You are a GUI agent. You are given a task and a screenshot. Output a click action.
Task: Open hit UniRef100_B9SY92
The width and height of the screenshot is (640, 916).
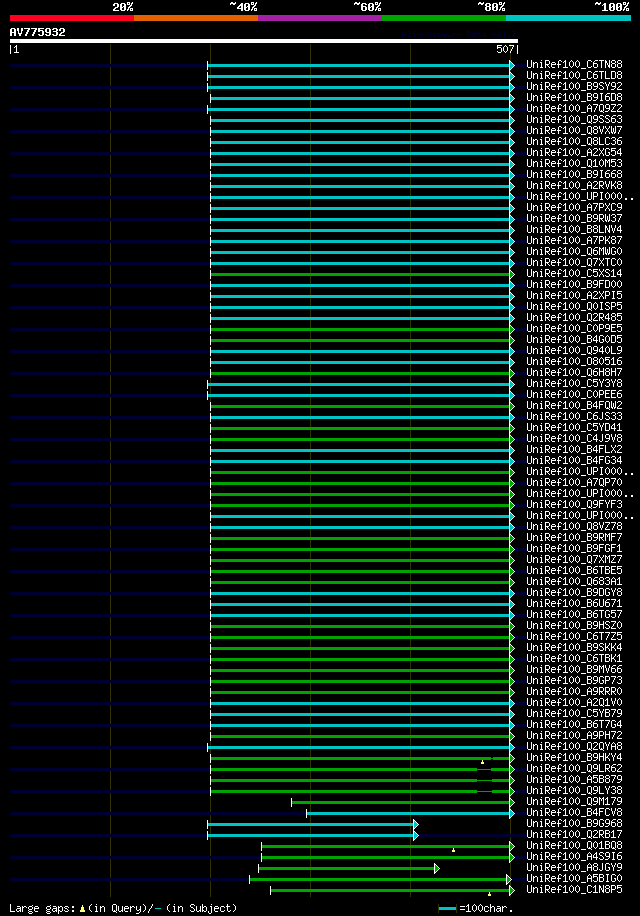[x=574, y=86]
